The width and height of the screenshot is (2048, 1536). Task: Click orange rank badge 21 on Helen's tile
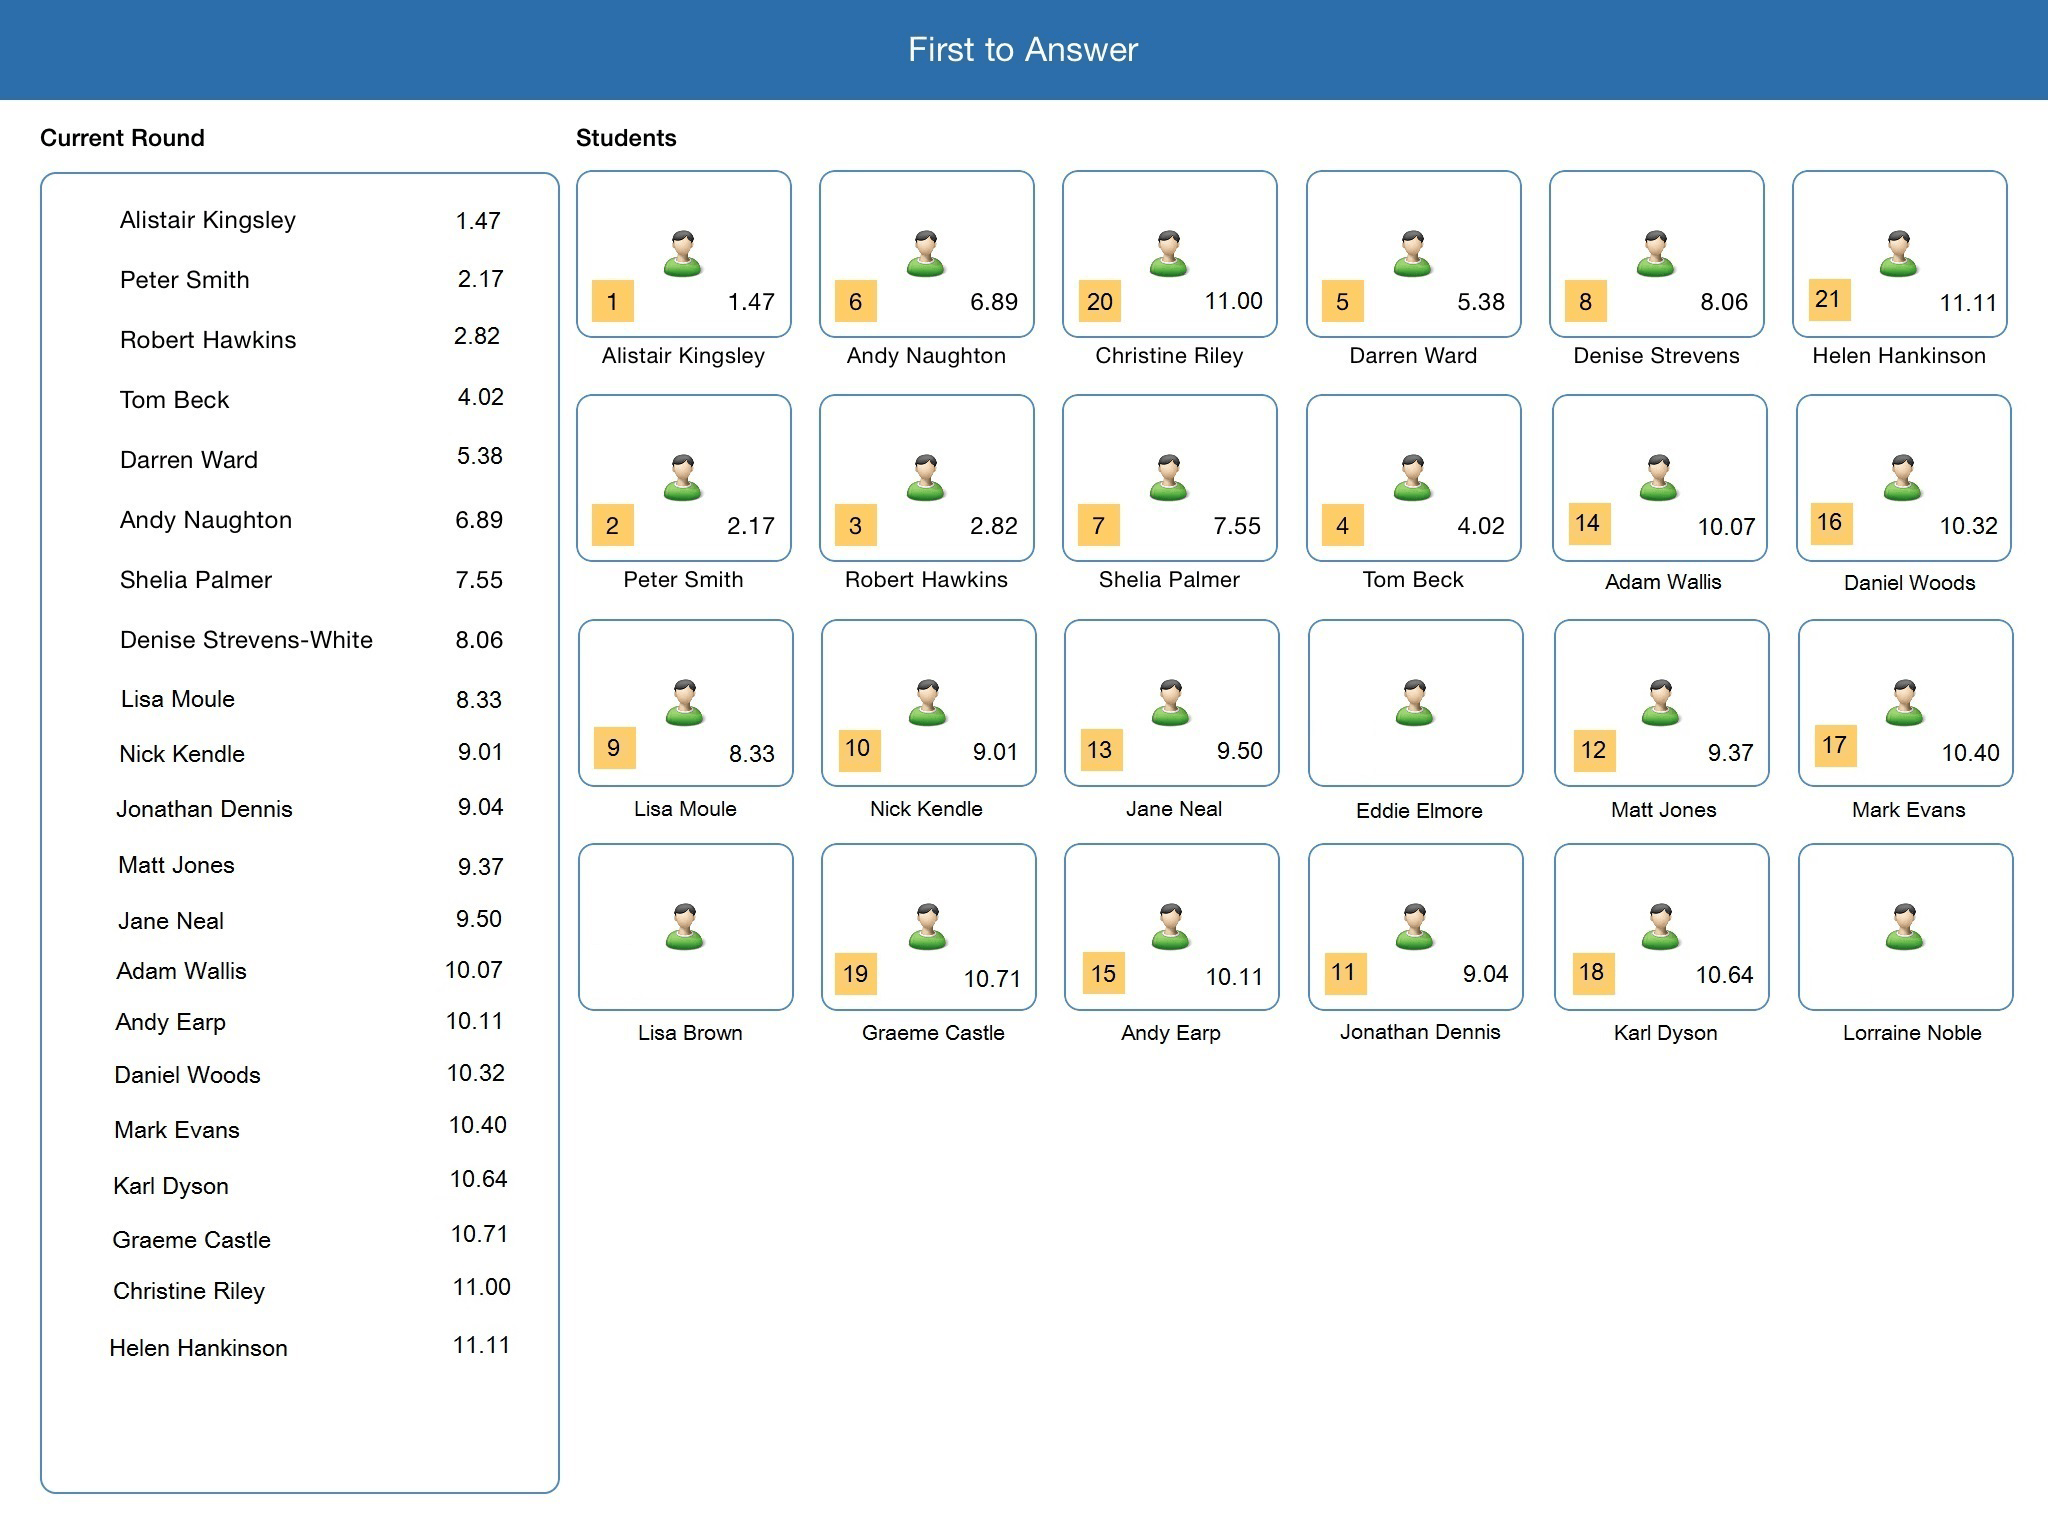[x=1827, y=299]
